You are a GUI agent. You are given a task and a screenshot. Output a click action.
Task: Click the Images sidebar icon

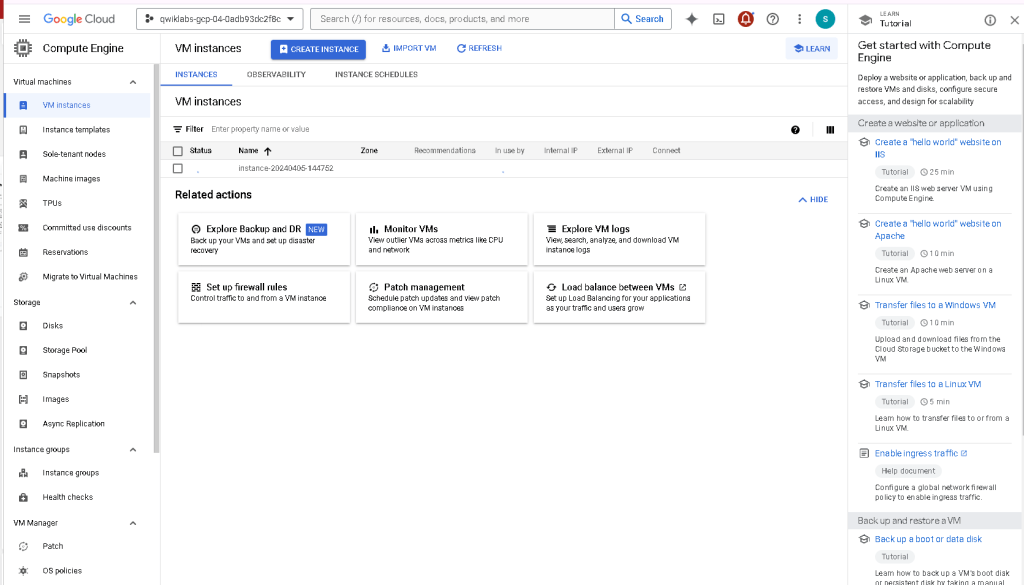coord(24,399)
